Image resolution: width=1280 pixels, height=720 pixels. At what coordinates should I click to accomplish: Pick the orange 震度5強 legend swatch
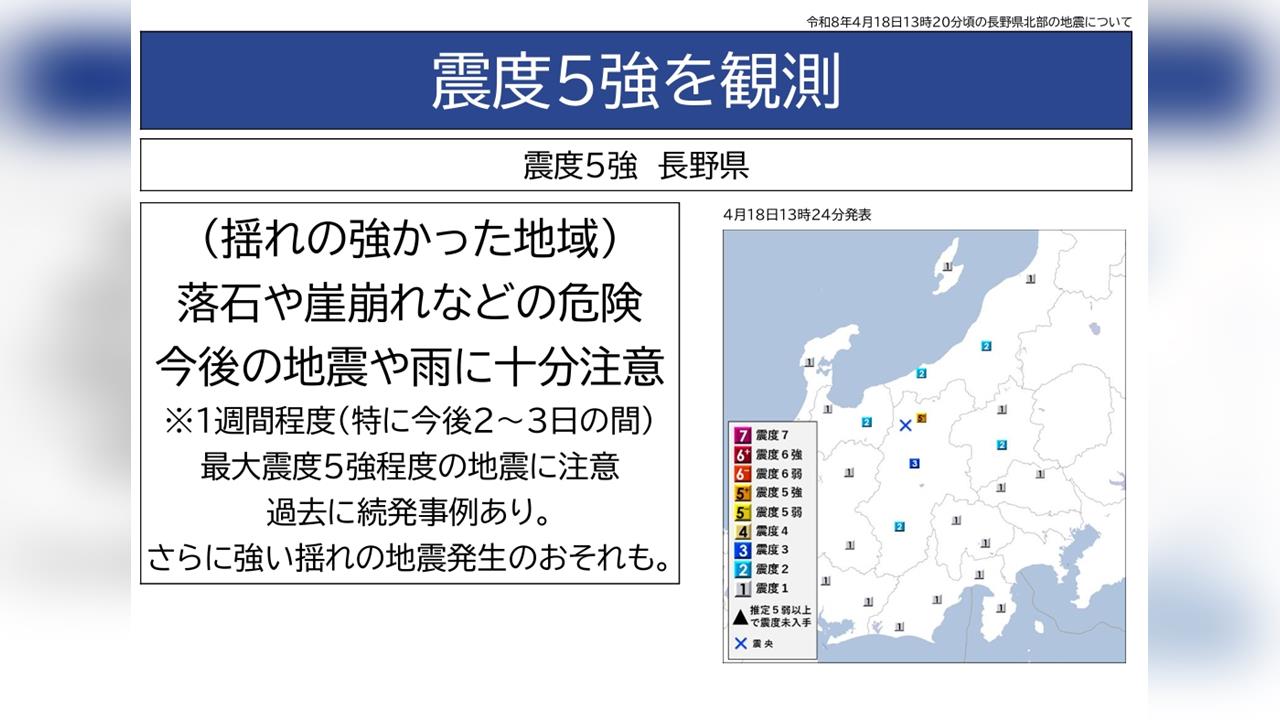(742, 493)
